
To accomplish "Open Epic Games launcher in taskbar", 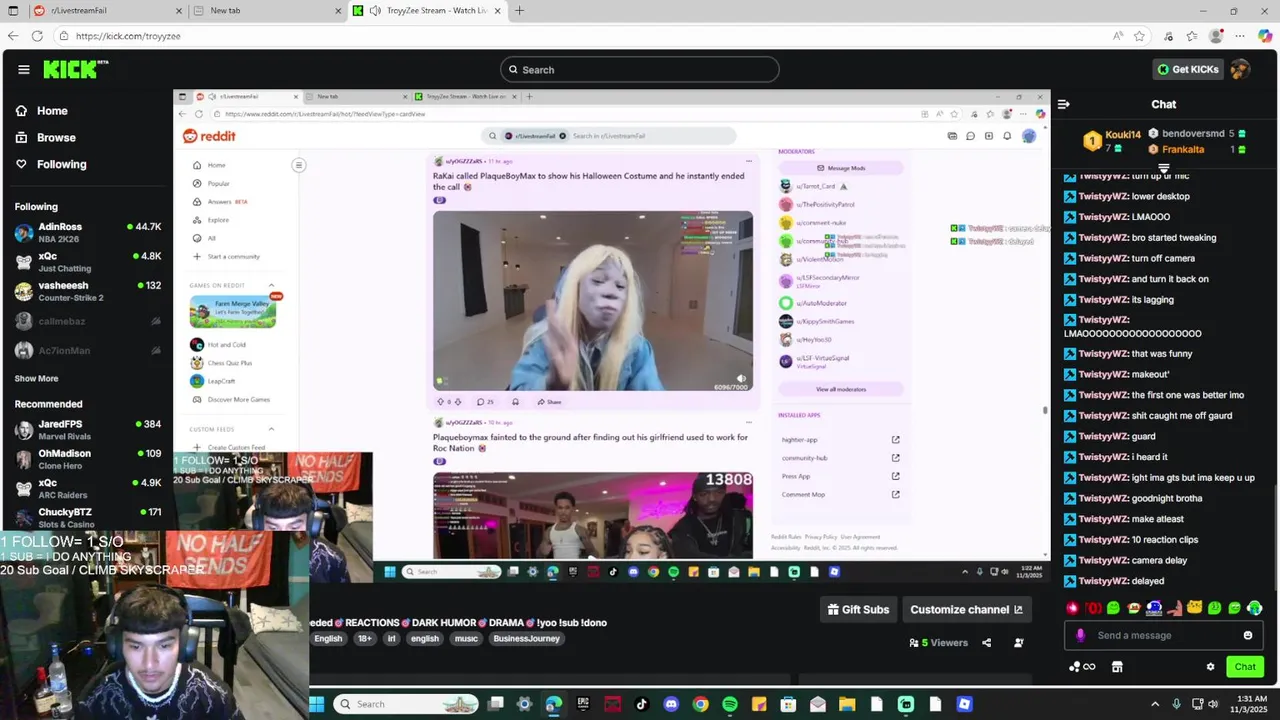I will (x=583, y=704).
